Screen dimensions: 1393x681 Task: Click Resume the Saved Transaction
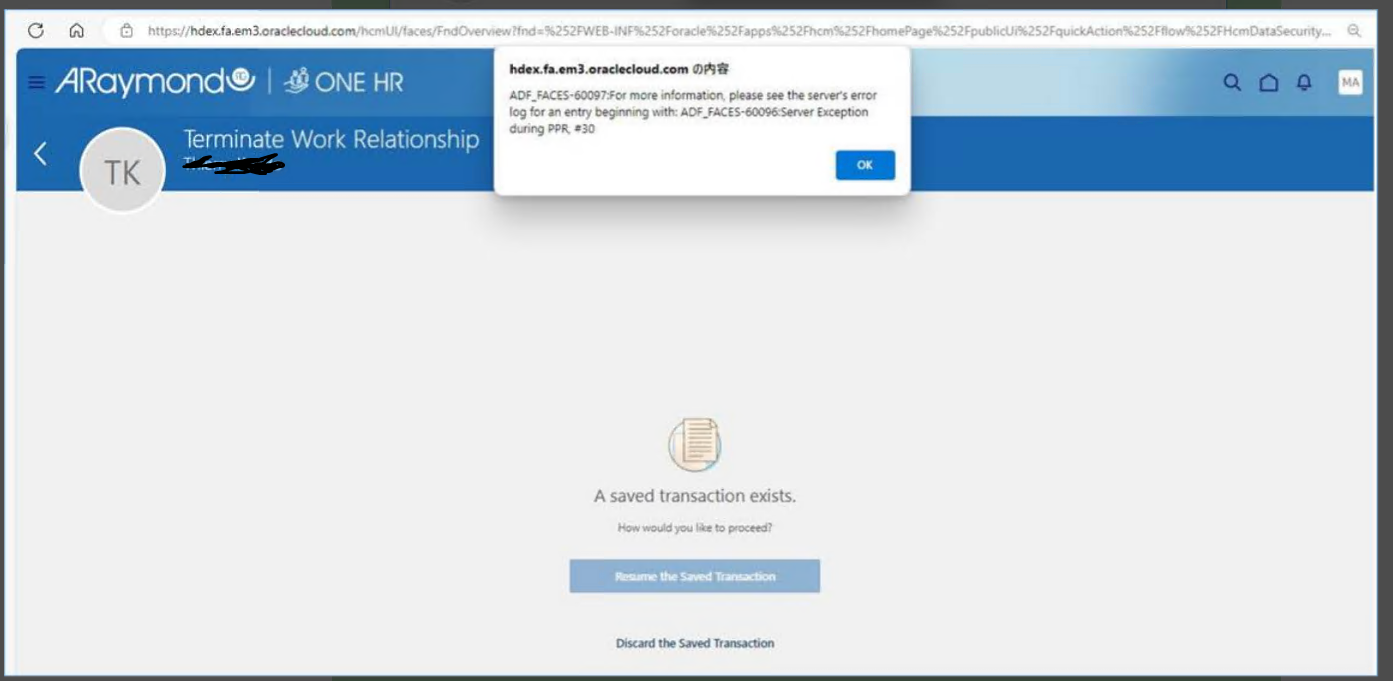(695, 576)
